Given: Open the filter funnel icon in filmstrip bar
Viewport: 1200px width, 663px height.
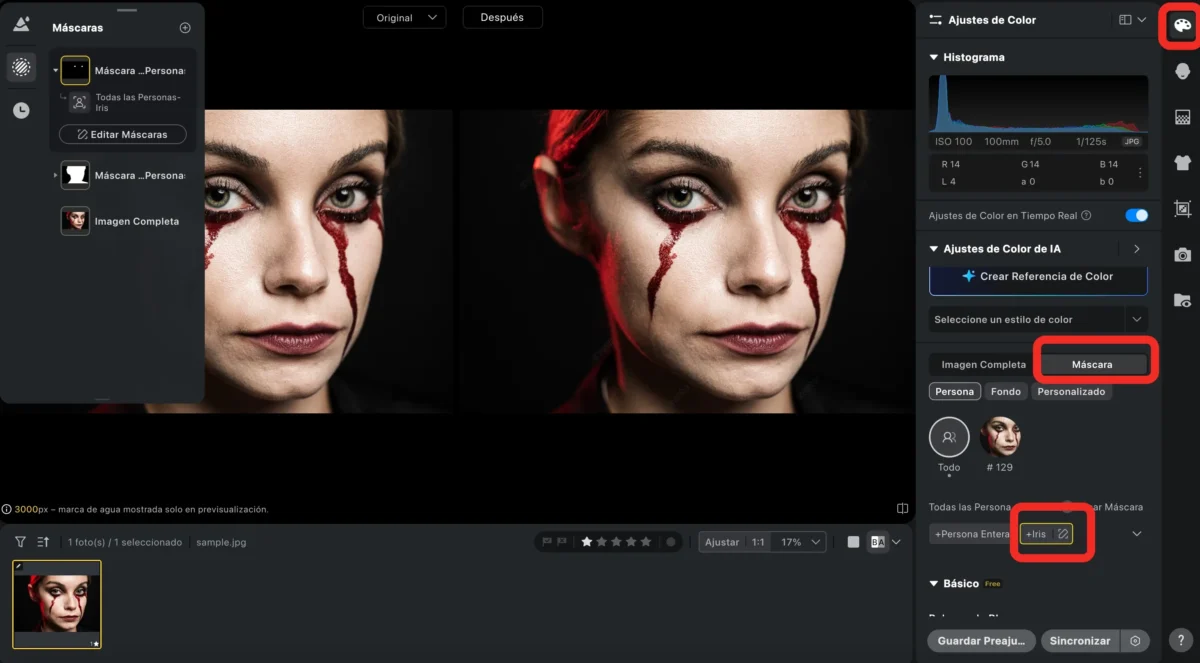Looking at the screenshot, I should point(20,542).
